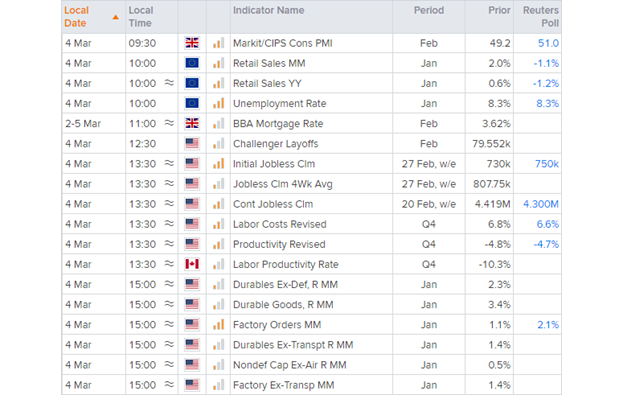The height and width of the screenshot is (395, 624).
Task: Click the approximate-time symbol on the Retail Sales YY row
Action: click(169, 83)
